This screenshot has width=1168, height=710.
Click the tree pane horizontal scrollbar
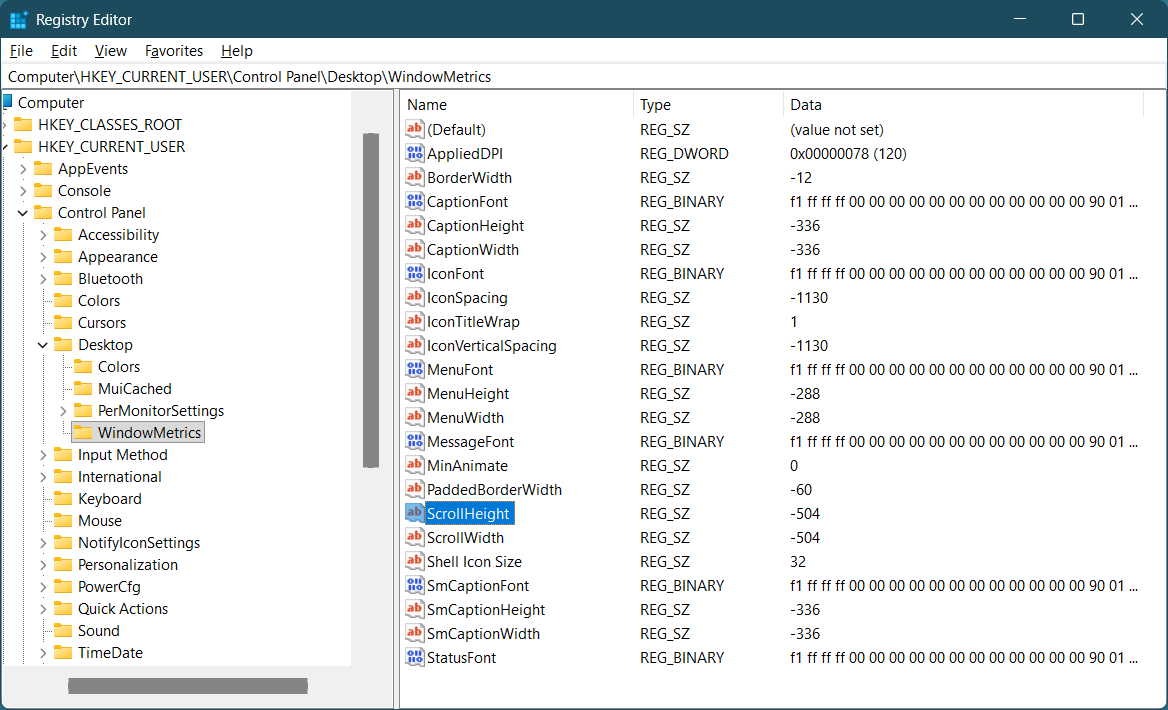[187, 686]
